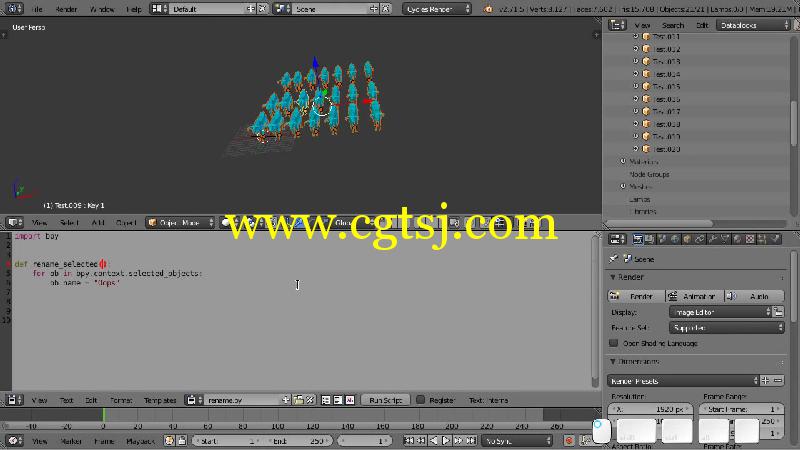Viewport: 800px width, 450px height.
Task: Pin the properties context with pin icon
Action: point(613,259)
